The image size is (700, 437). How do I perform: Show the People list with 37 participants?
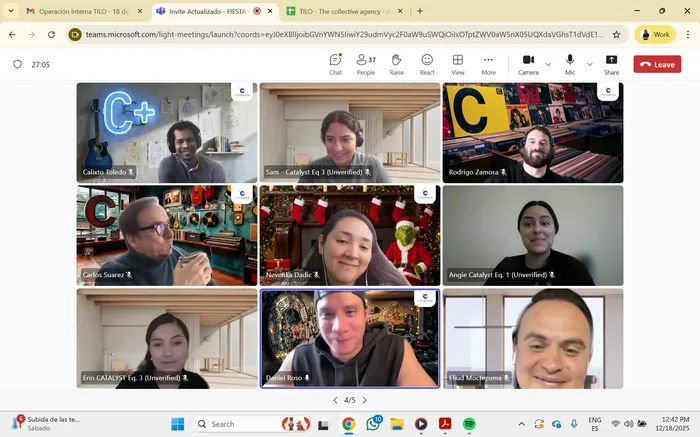point(366,64)
